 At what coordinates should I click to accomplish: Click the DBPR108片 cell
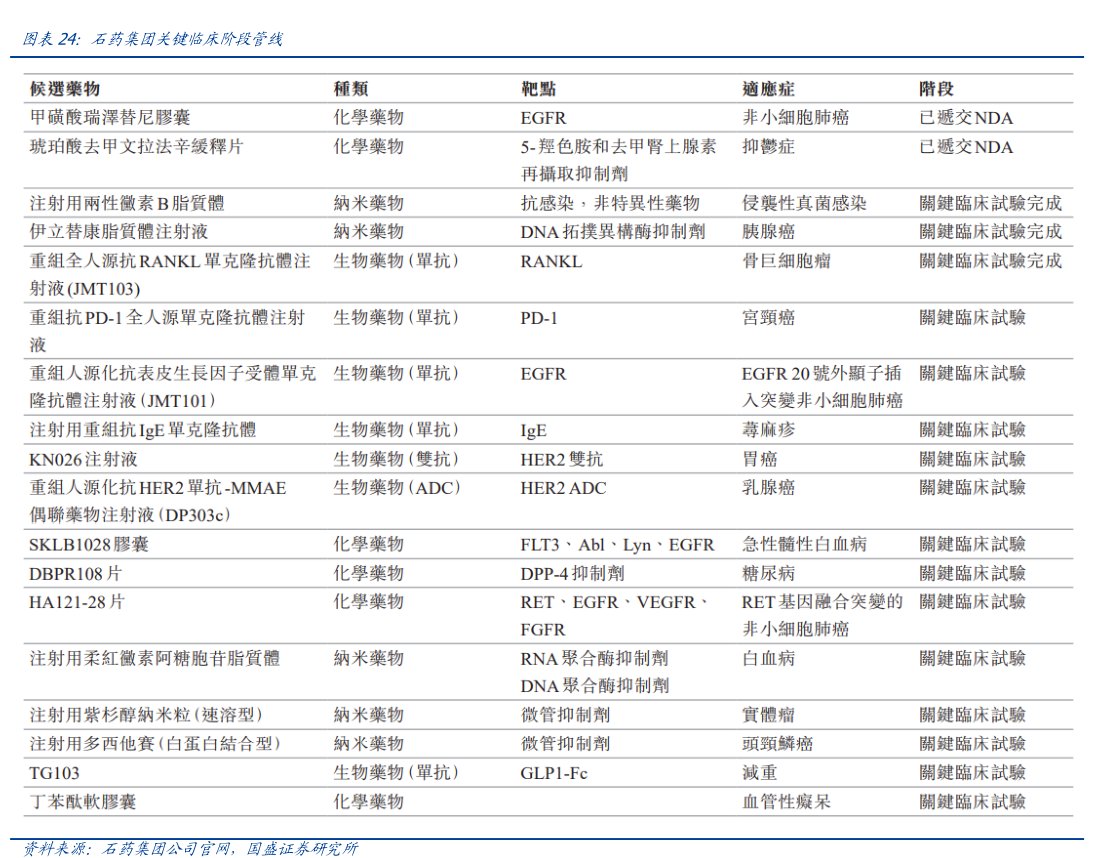point(75,574)
